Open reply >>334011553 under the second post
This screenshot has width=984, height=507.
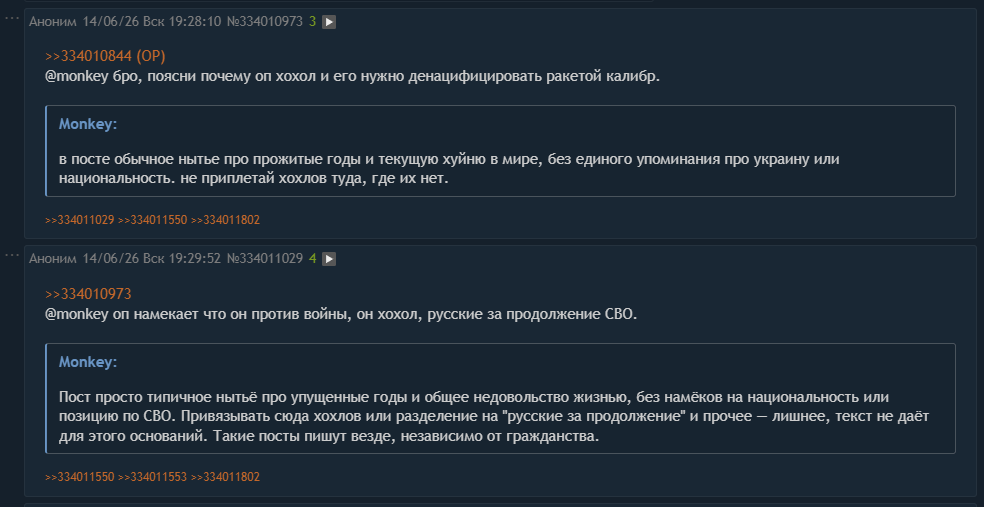pos(152,477)
